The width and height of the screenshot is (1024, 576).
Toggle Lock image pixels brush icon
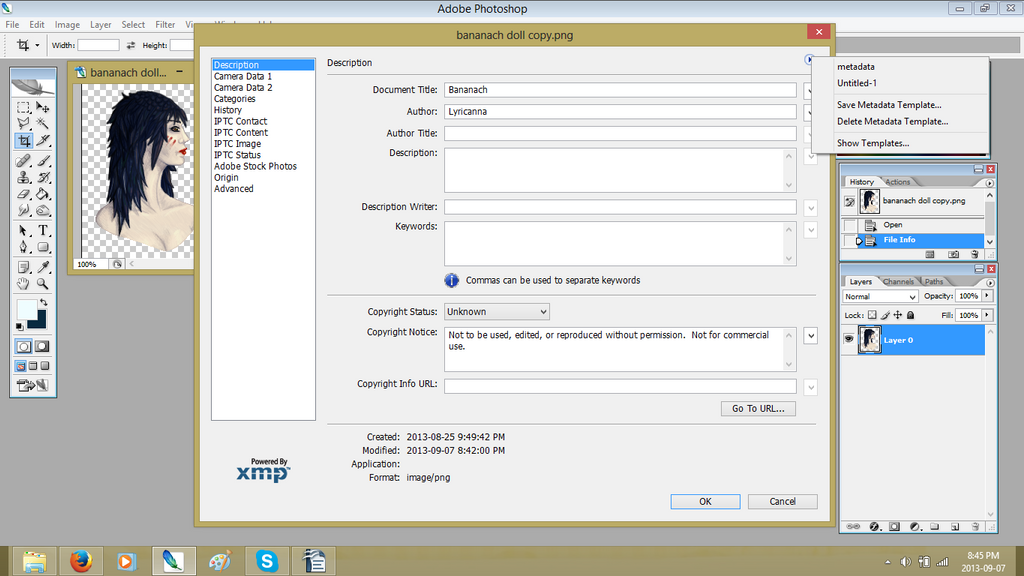tap(886, 315)
